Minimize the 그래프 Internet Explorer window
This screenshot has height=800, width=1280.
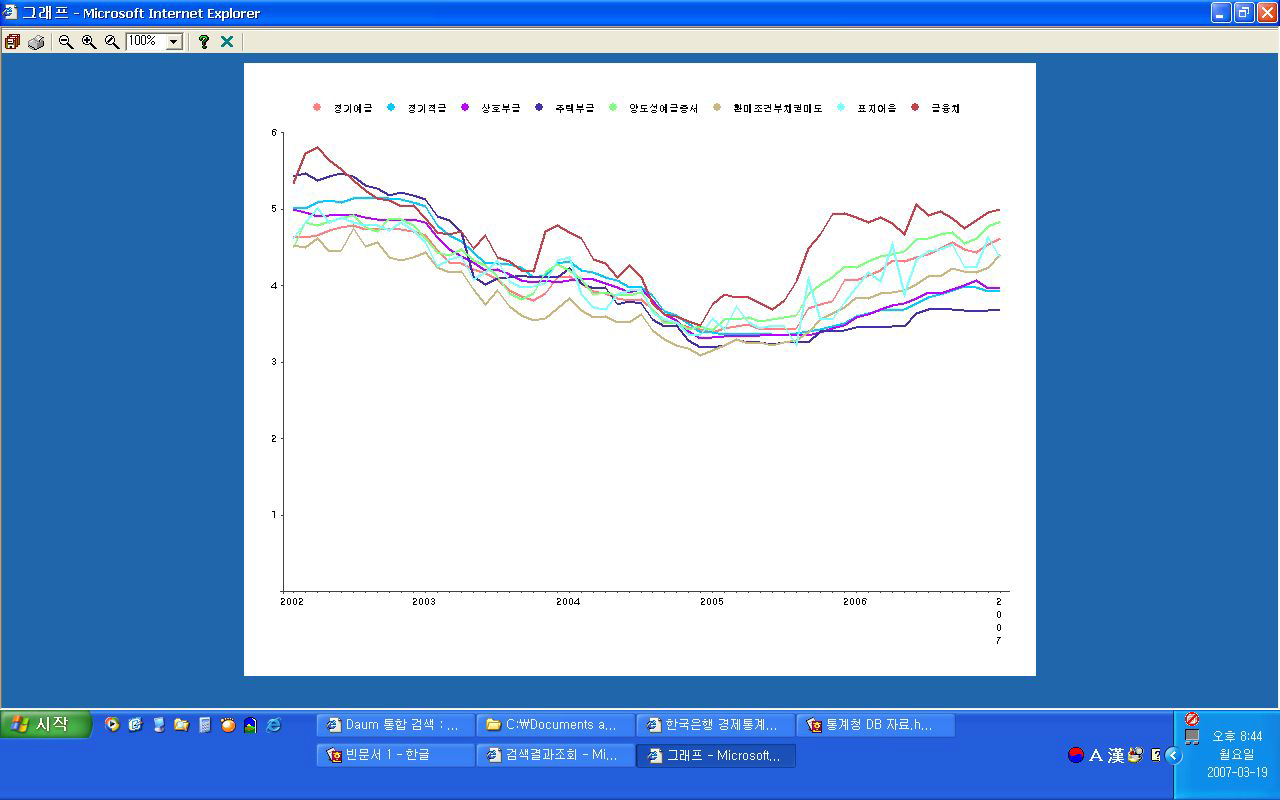(1221, 13)
